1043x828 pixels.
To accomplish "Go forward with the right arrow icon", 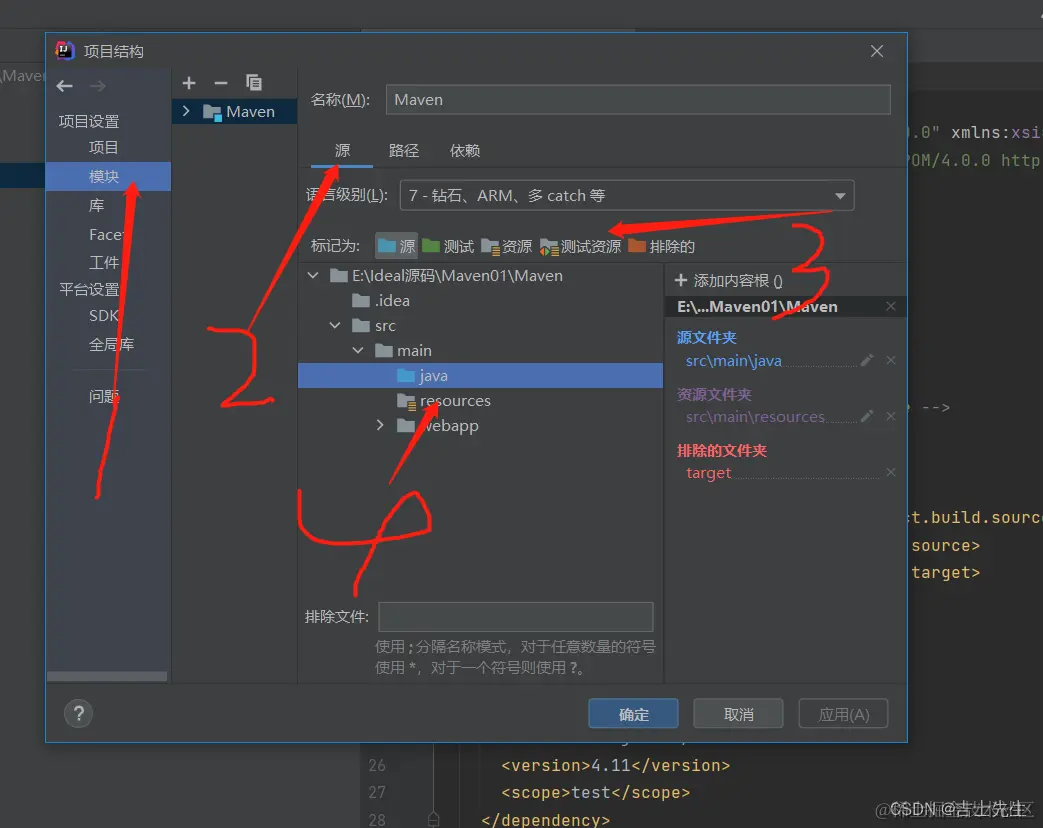I will click(98, 86).
